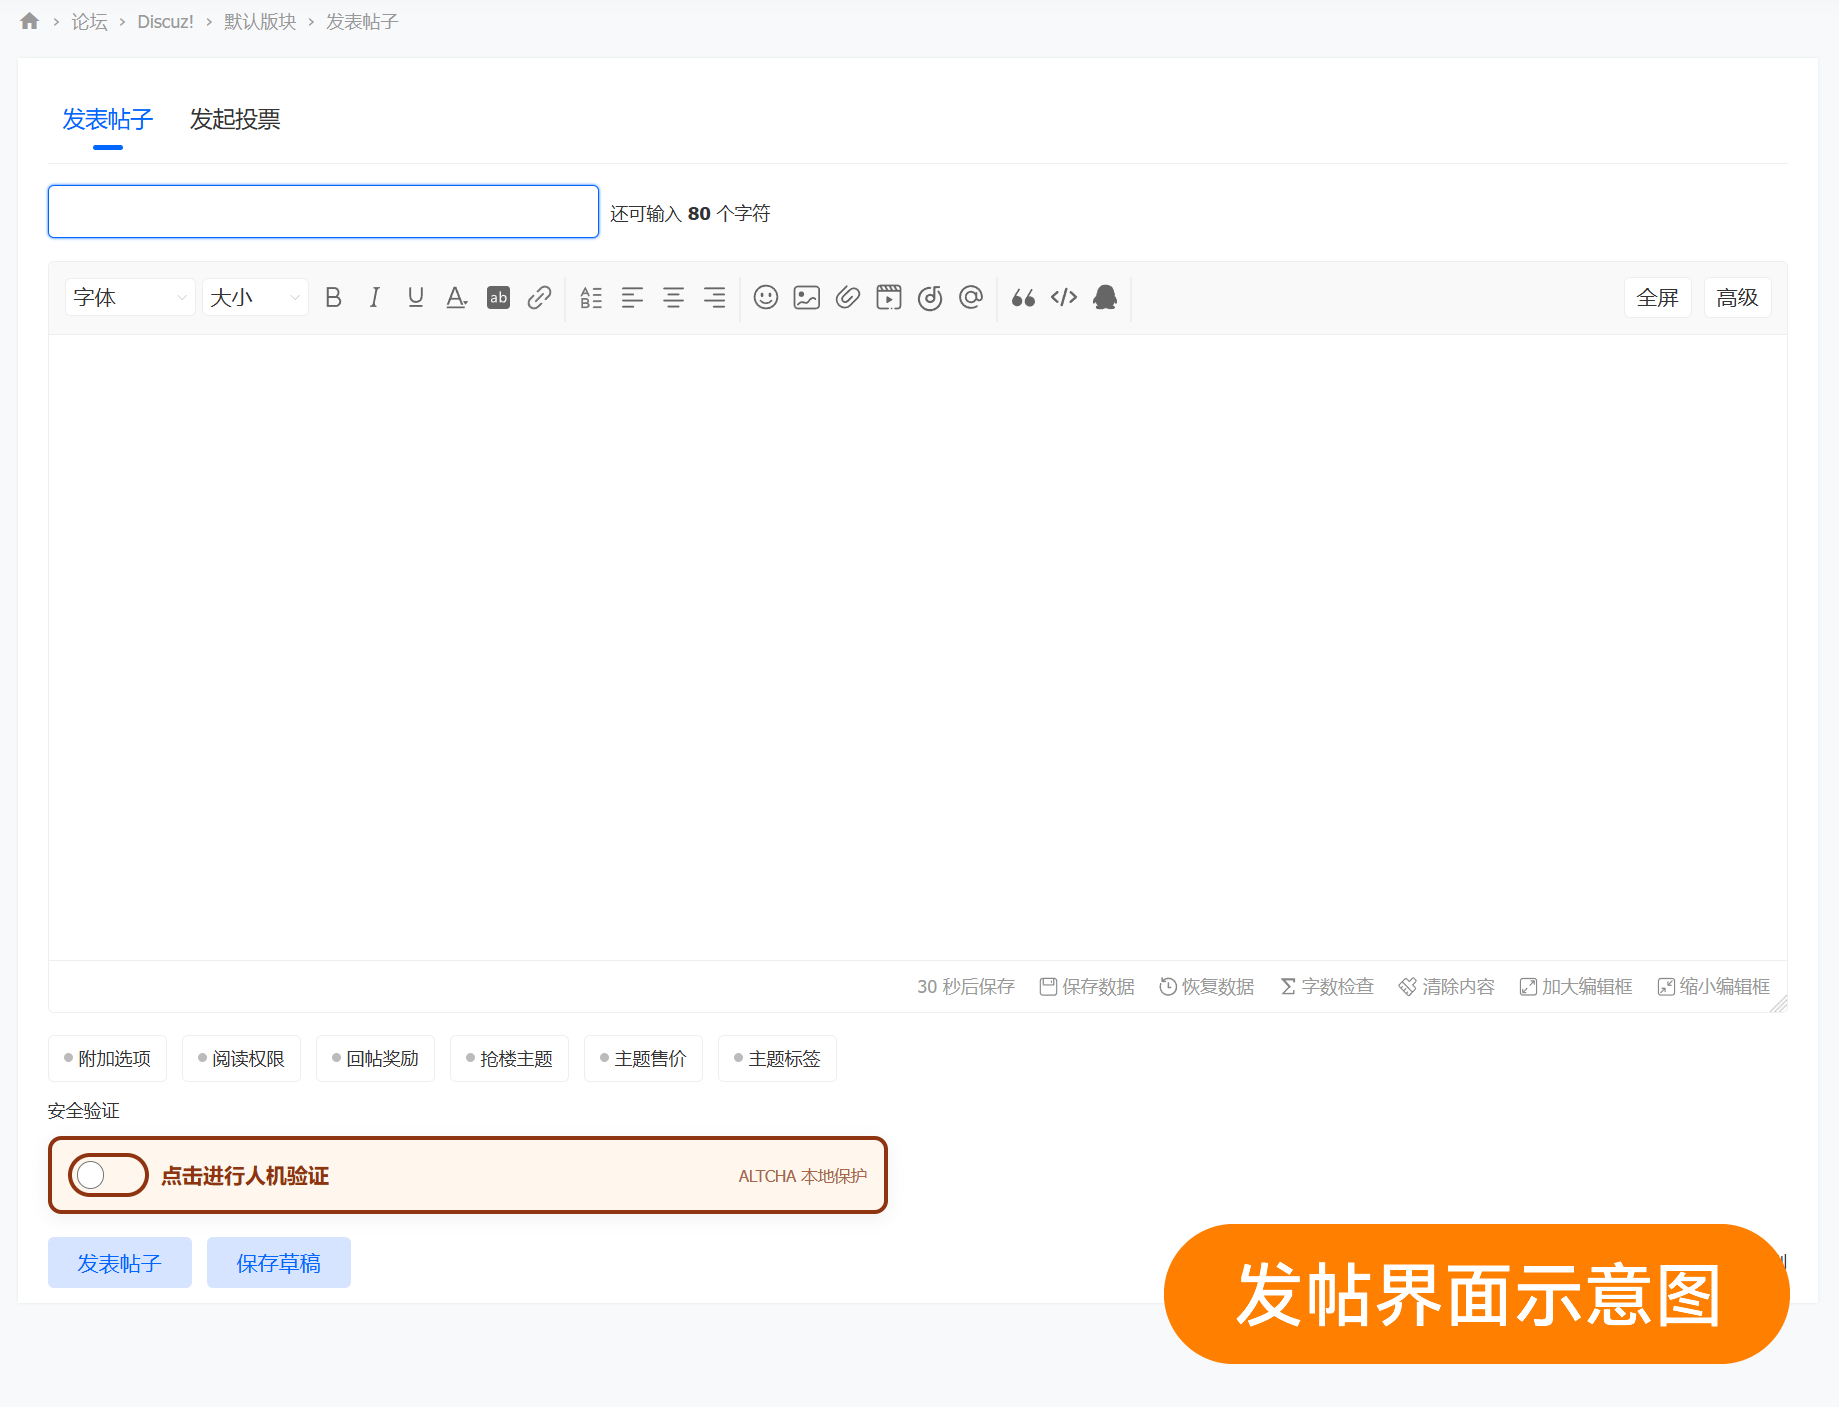Expand the 阅读权限 section
This screenshot has width=1839, height=1407.
click(241, 1058)
